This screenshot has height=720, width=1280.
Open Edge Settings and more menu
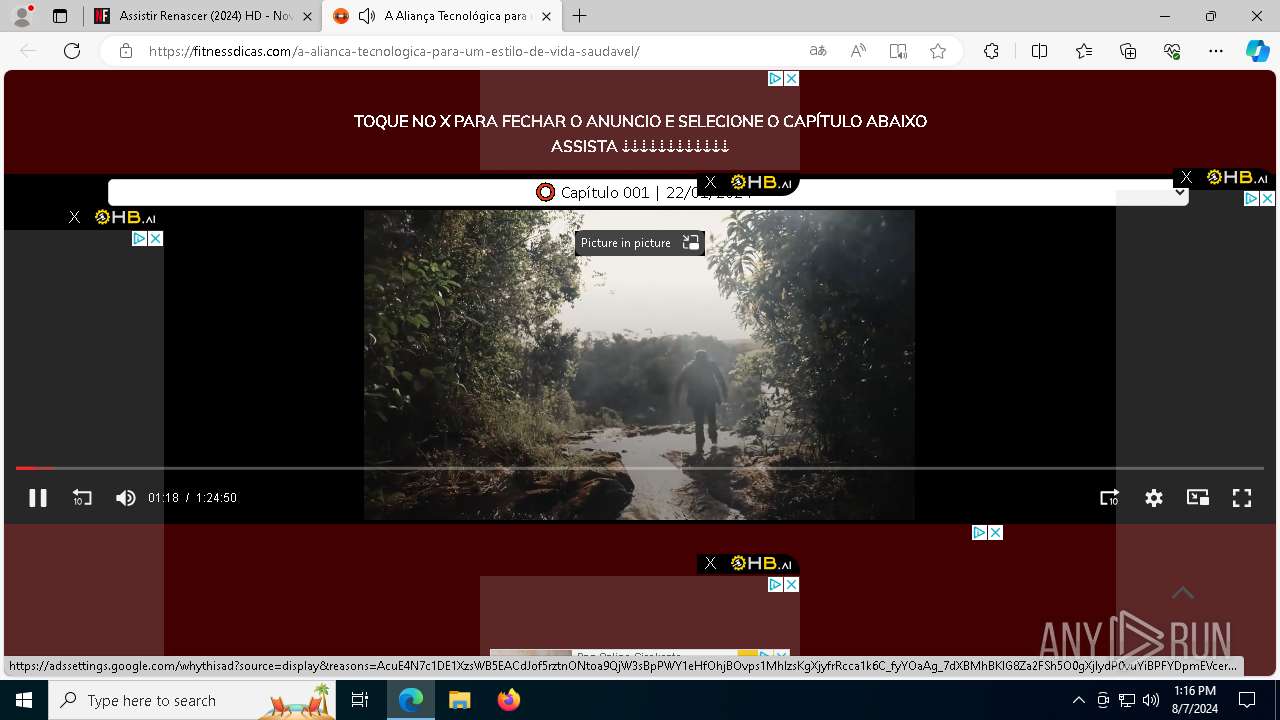click(x=1216, y=51)
